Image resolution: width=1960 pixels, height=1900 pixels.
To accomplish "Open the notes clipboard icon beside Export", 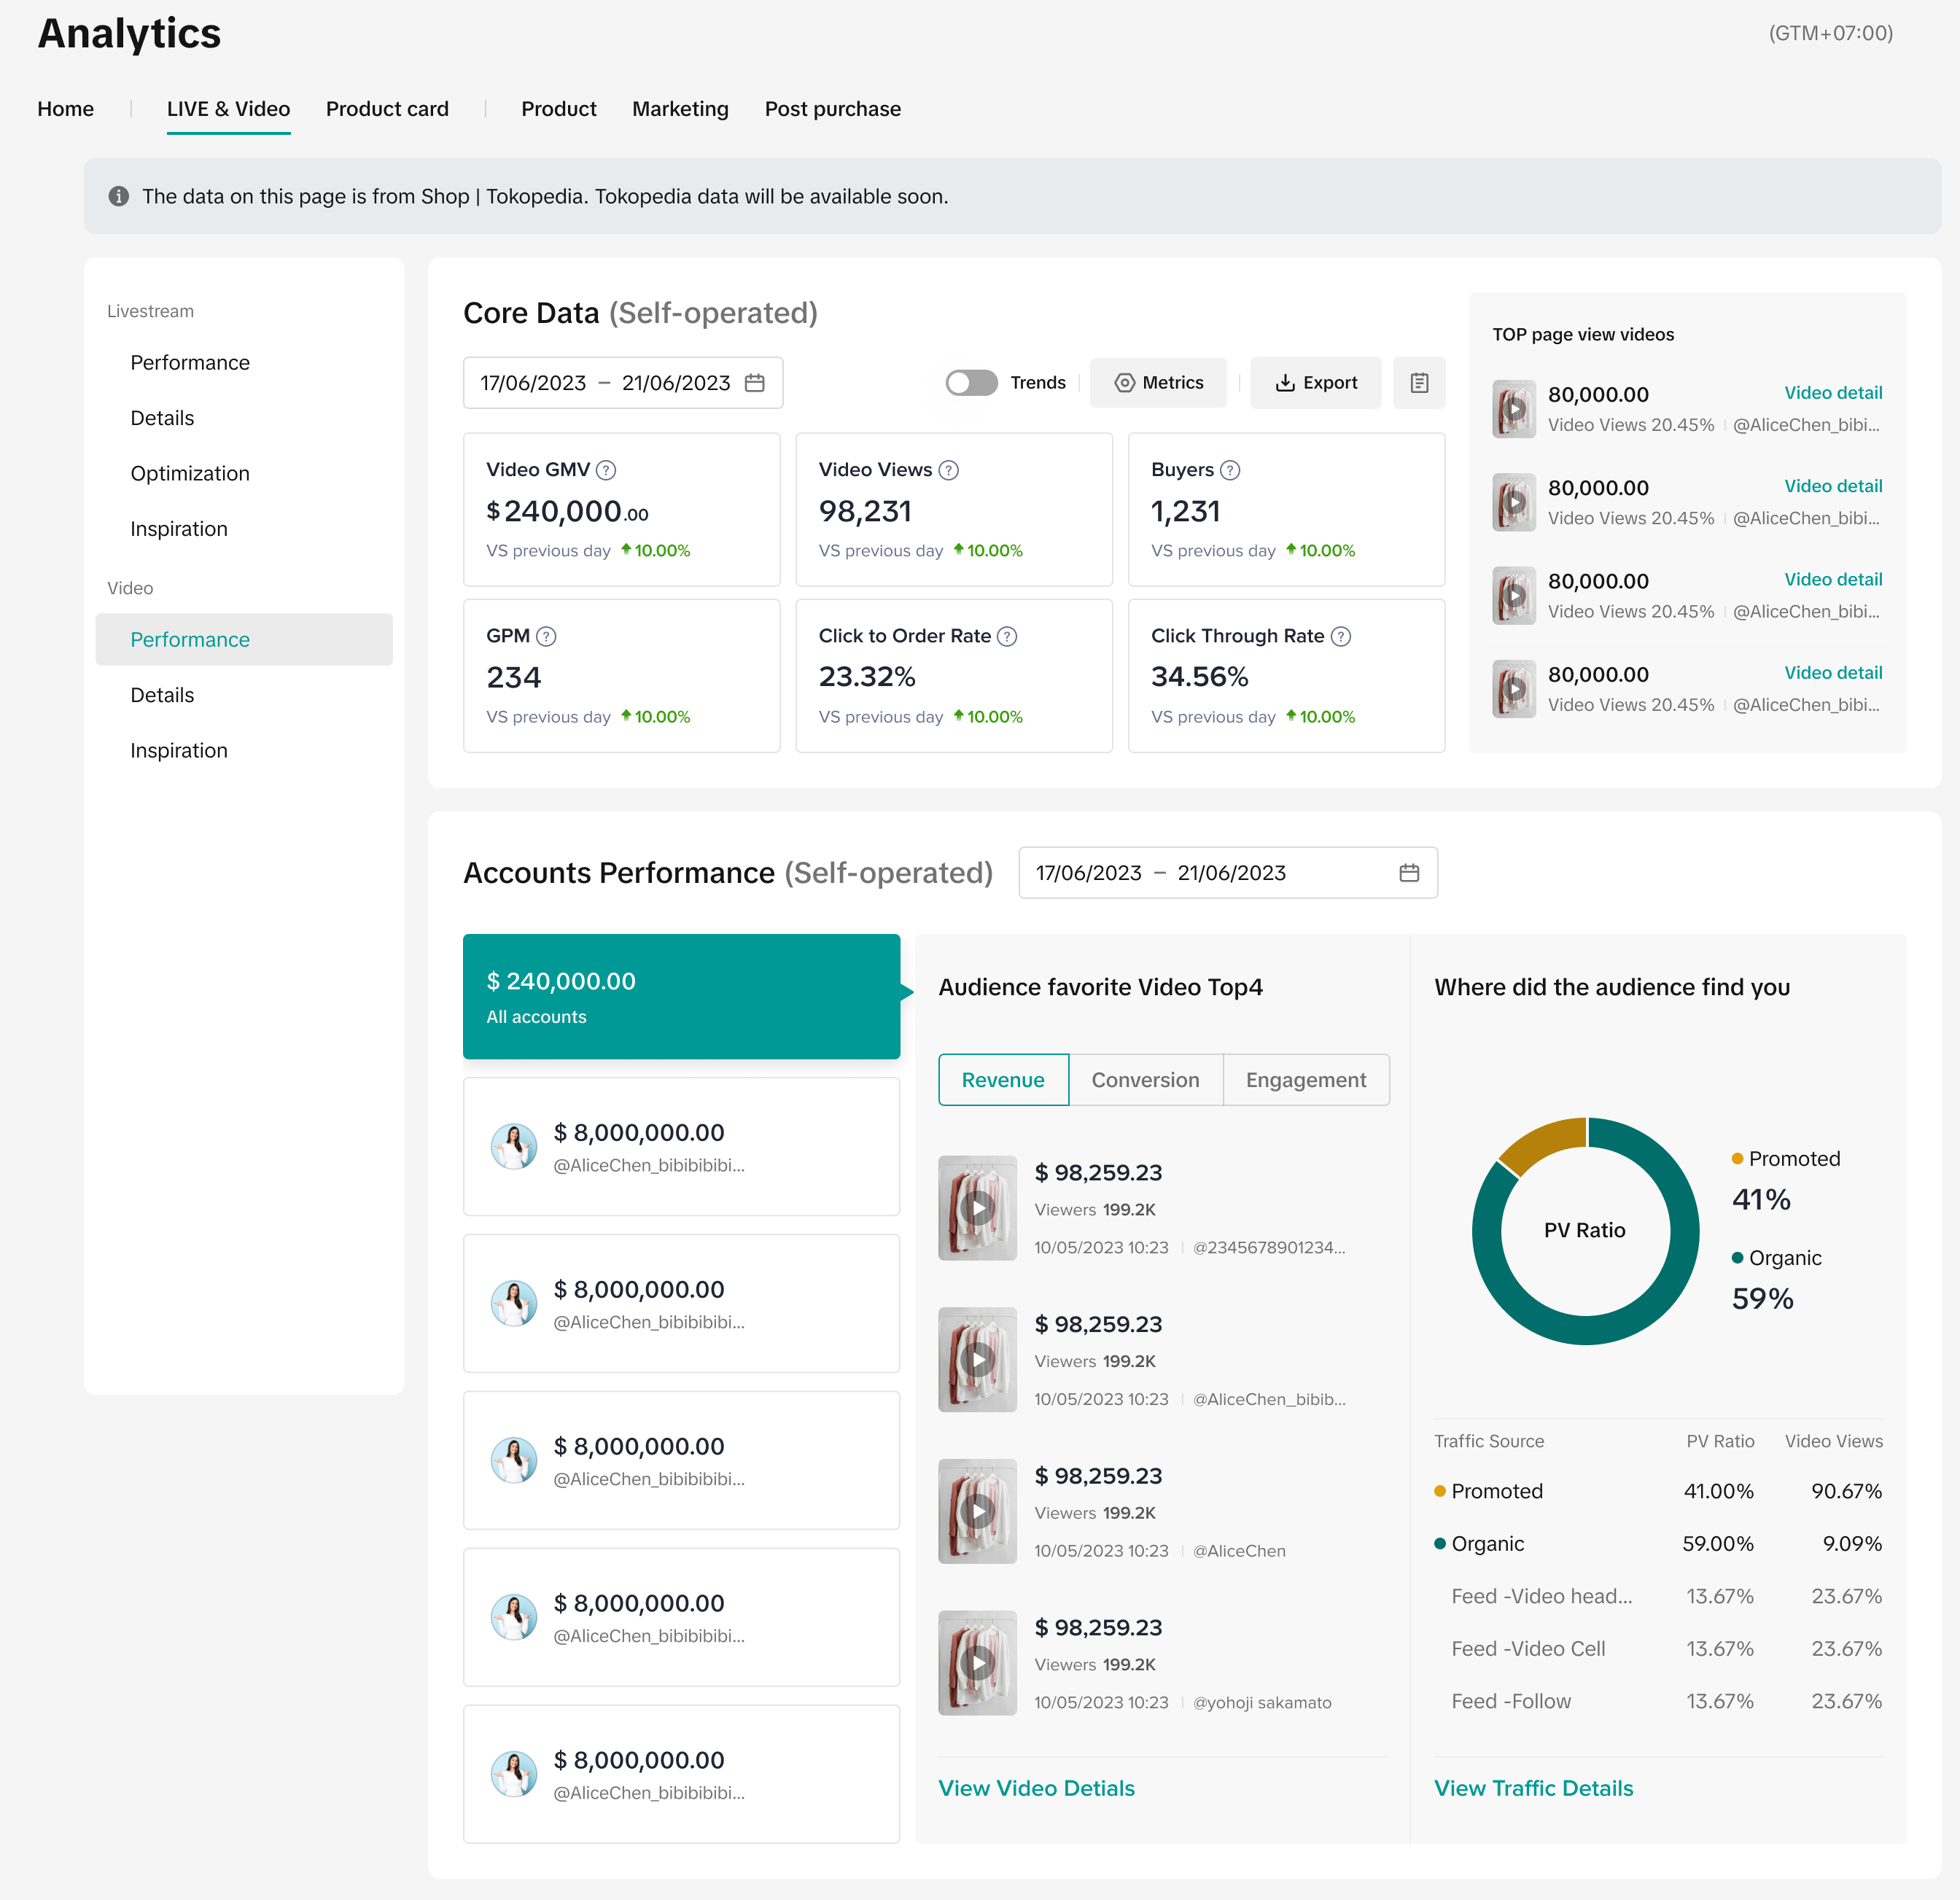I will click(1419, 383).
